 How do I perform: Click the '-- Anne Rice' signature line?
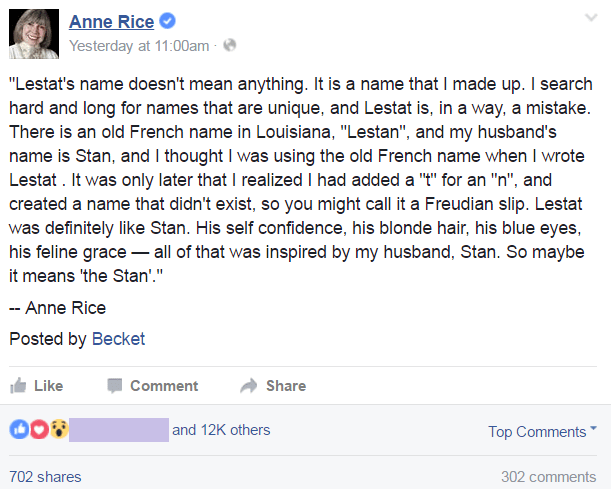(57, 308)
